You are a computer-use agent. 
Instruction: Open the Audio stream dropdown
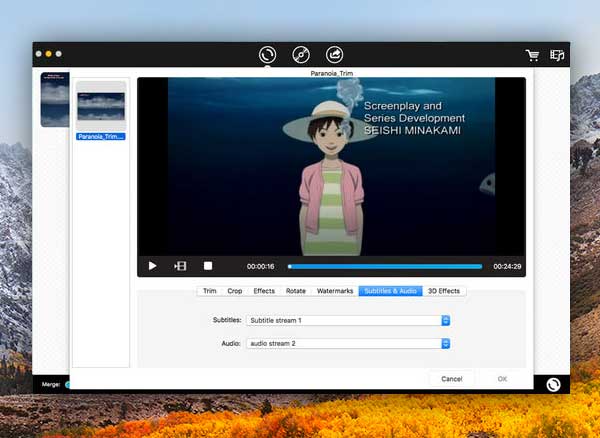[348, 344]
